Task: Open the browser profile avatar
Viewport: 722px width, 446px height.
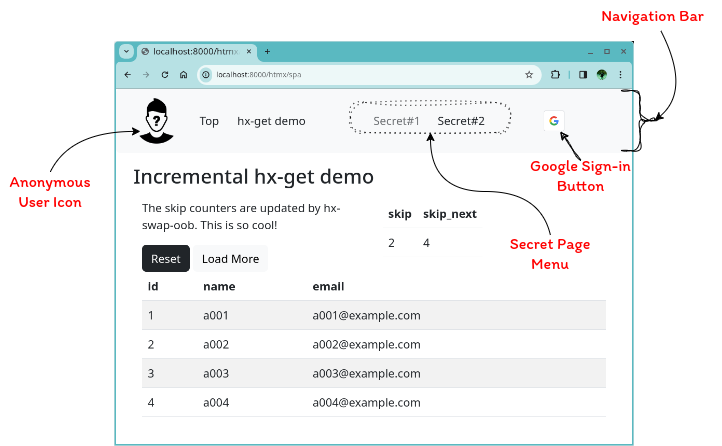Action: [x=602, y=74]
